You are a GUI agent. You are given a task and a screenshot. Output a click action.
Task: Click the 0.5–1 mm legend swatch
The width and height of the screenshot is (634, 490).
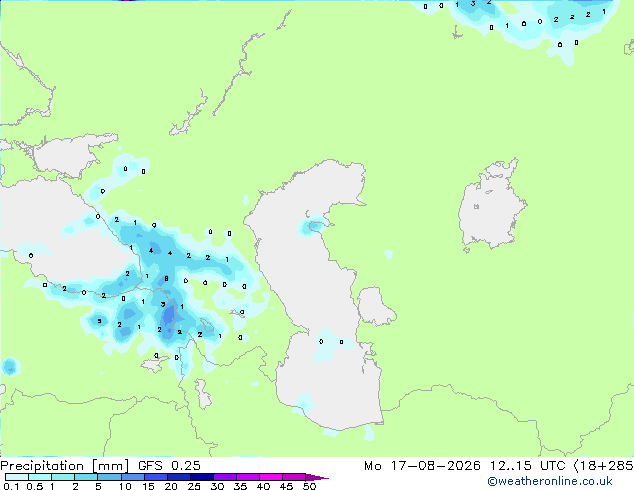(x=40, y=477)
